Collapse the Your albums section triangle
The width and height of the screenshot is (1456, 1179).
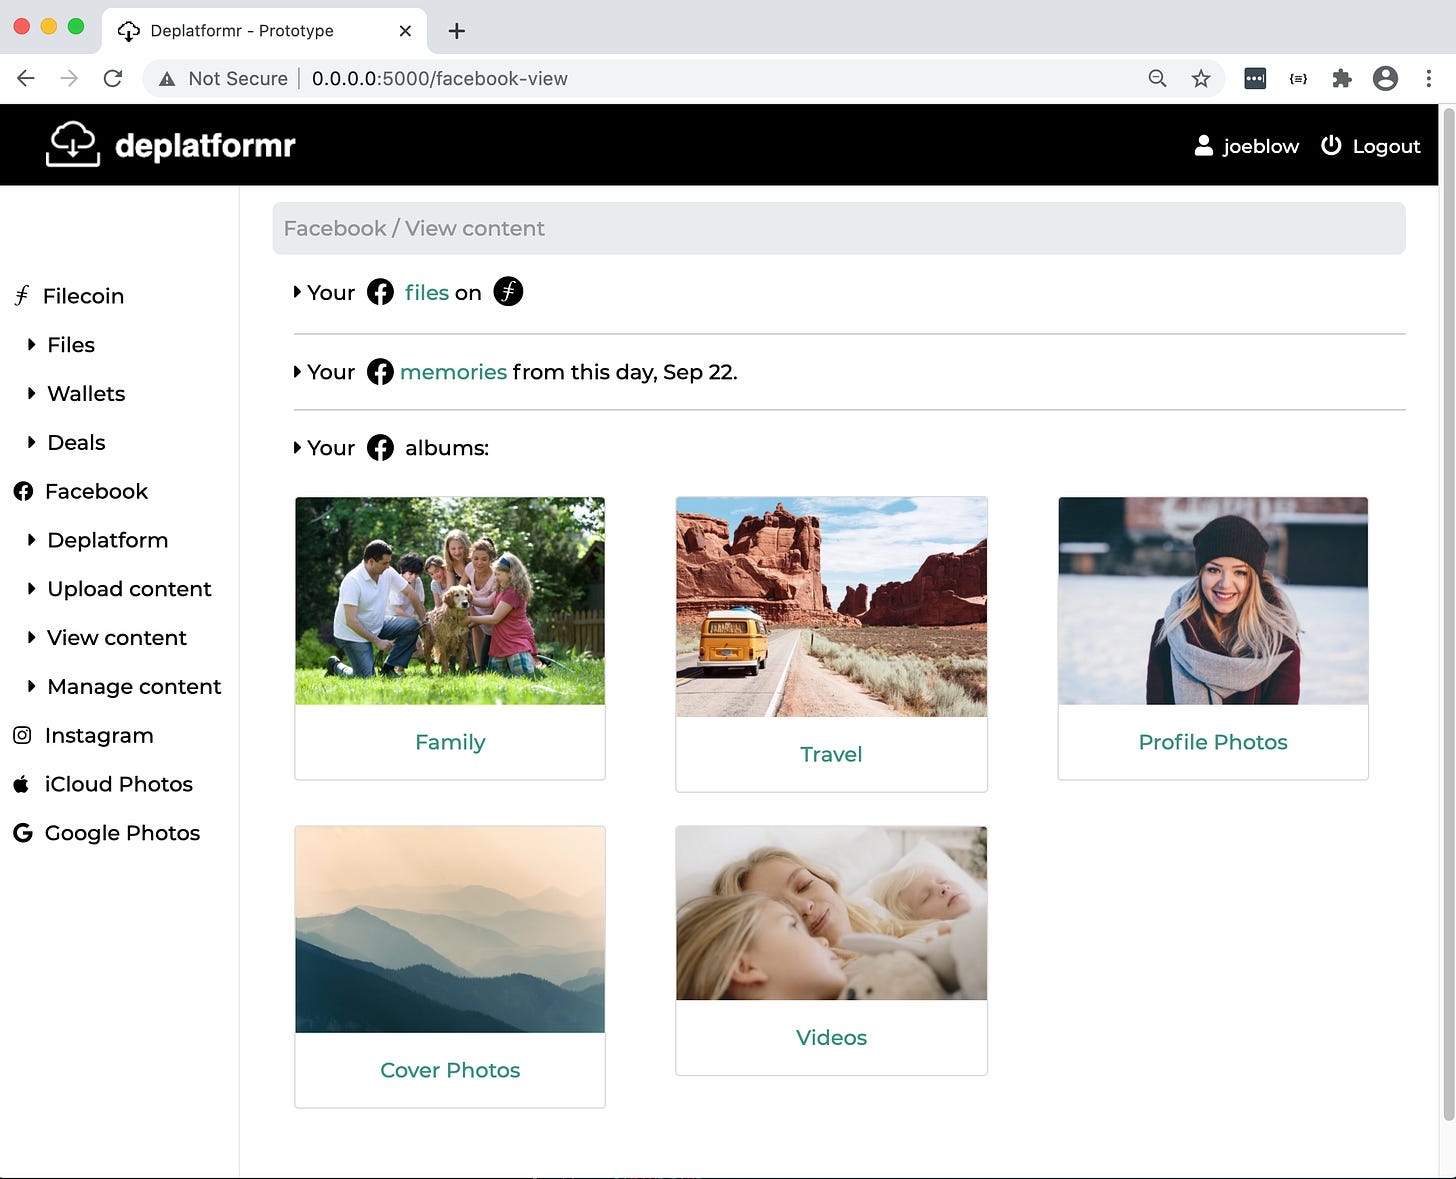297,448
